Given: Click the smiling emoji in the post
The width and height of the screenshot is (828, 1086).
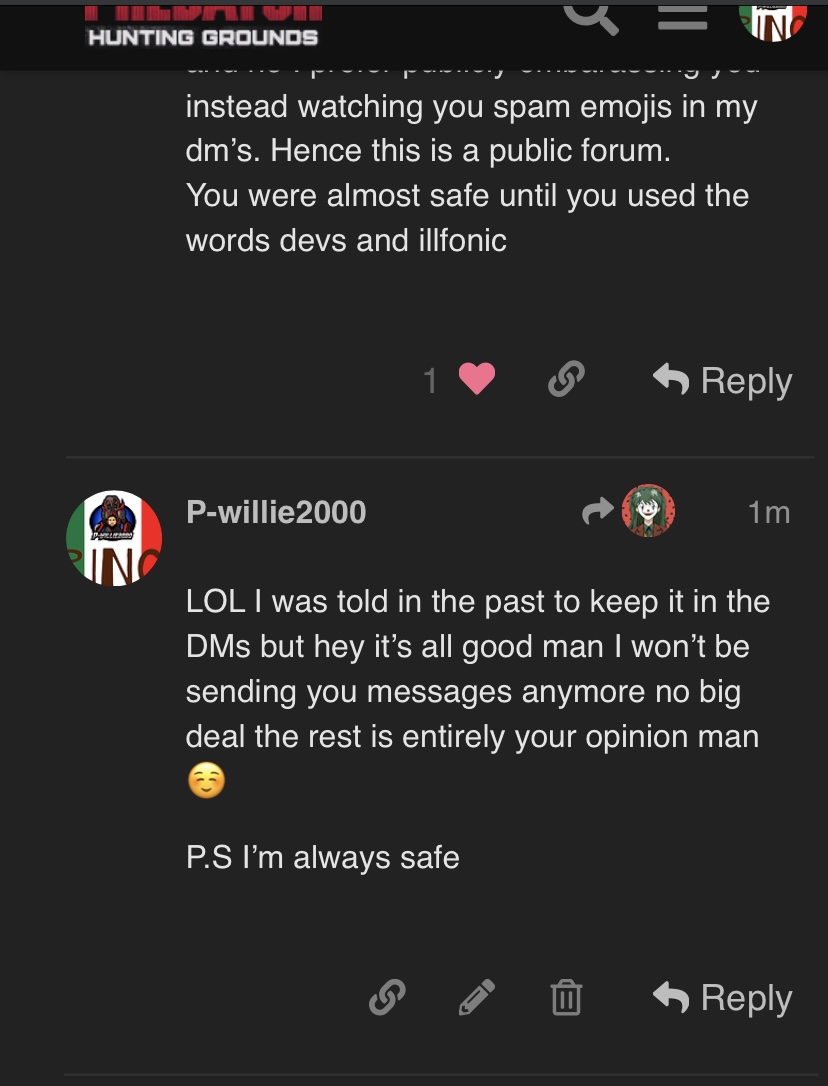Looking at the screenshot, I should pyautogui.click(x=206, y=782).
